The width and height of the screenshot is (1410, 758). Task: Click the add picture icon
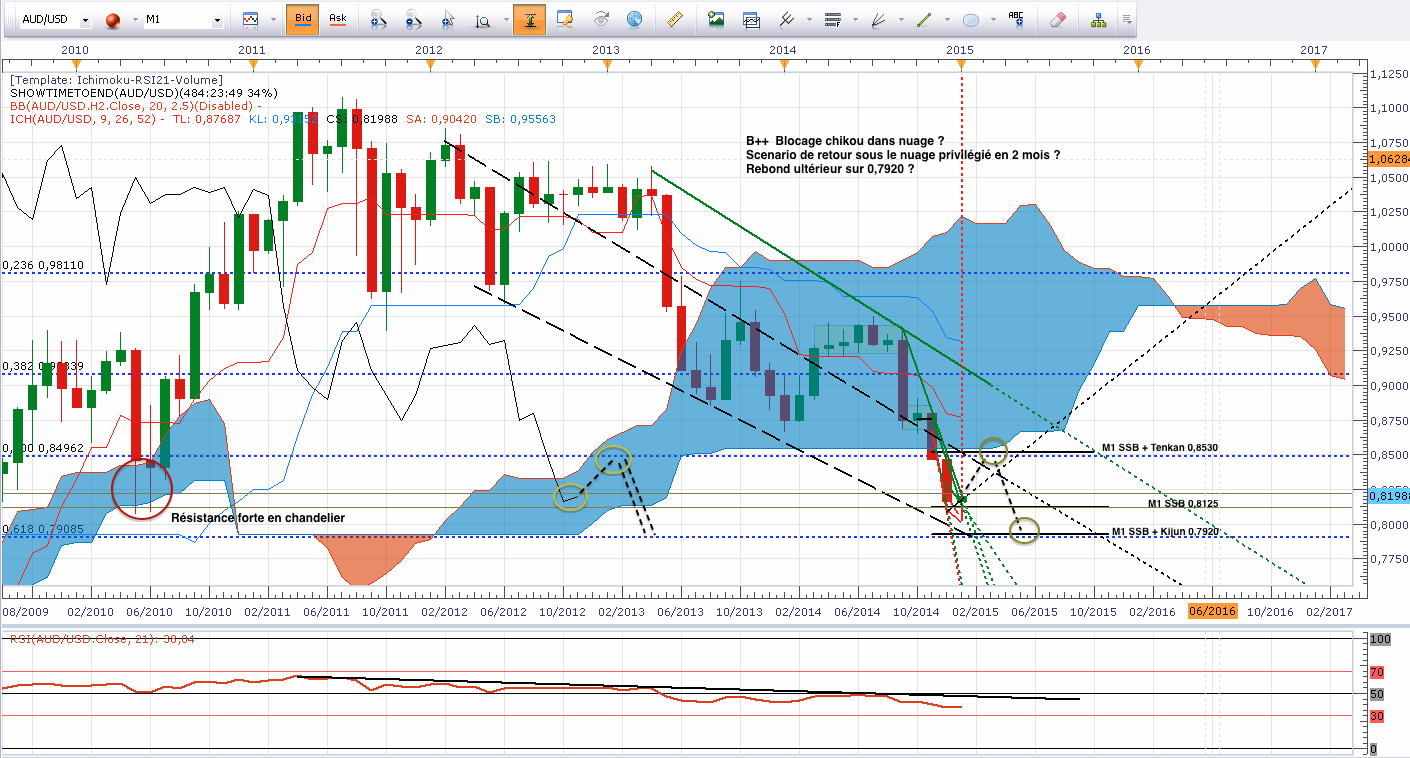pyautogui.click(x=716, y=20)
